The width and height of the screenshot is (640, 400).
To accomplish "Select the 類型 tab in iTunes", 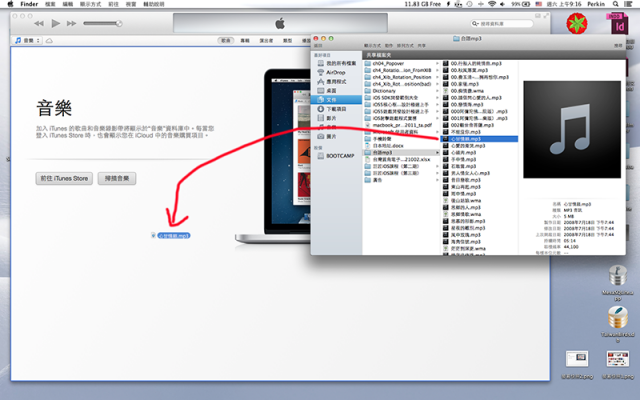I will tap(287, 40).
